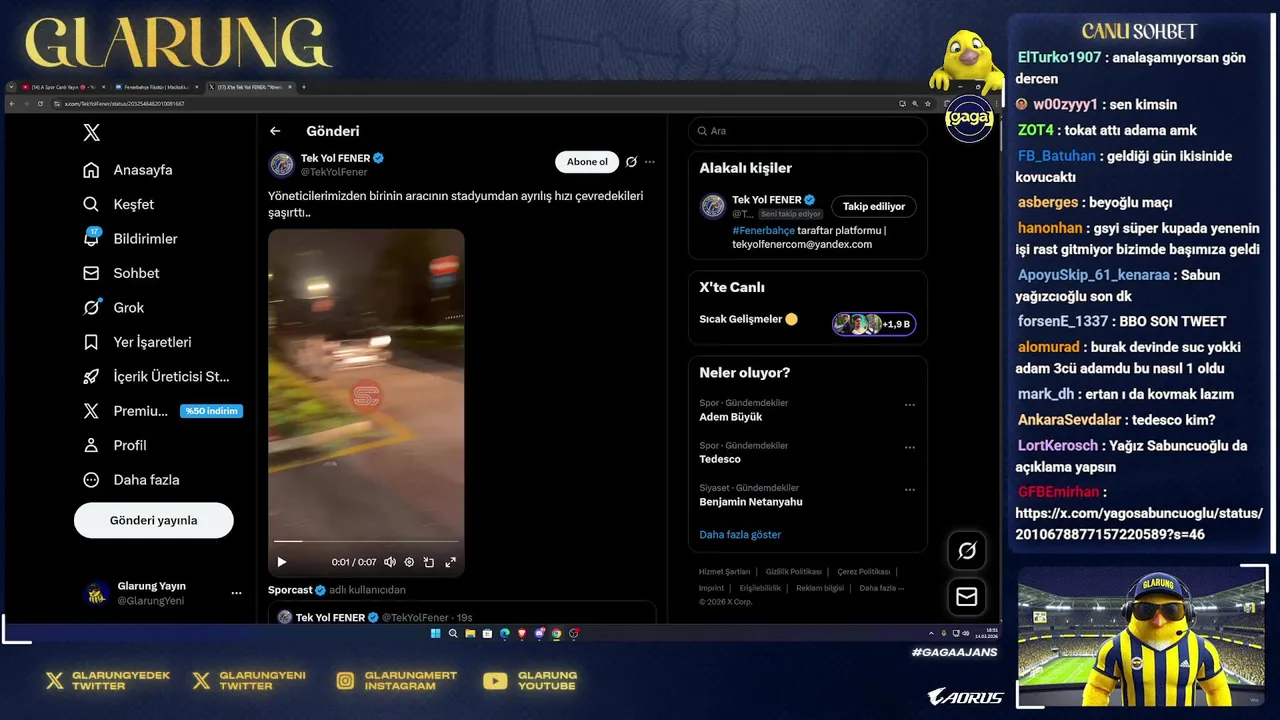Open video settings gear icon
The width and height of the screenshot is (1280, 720).
(409, 562)
